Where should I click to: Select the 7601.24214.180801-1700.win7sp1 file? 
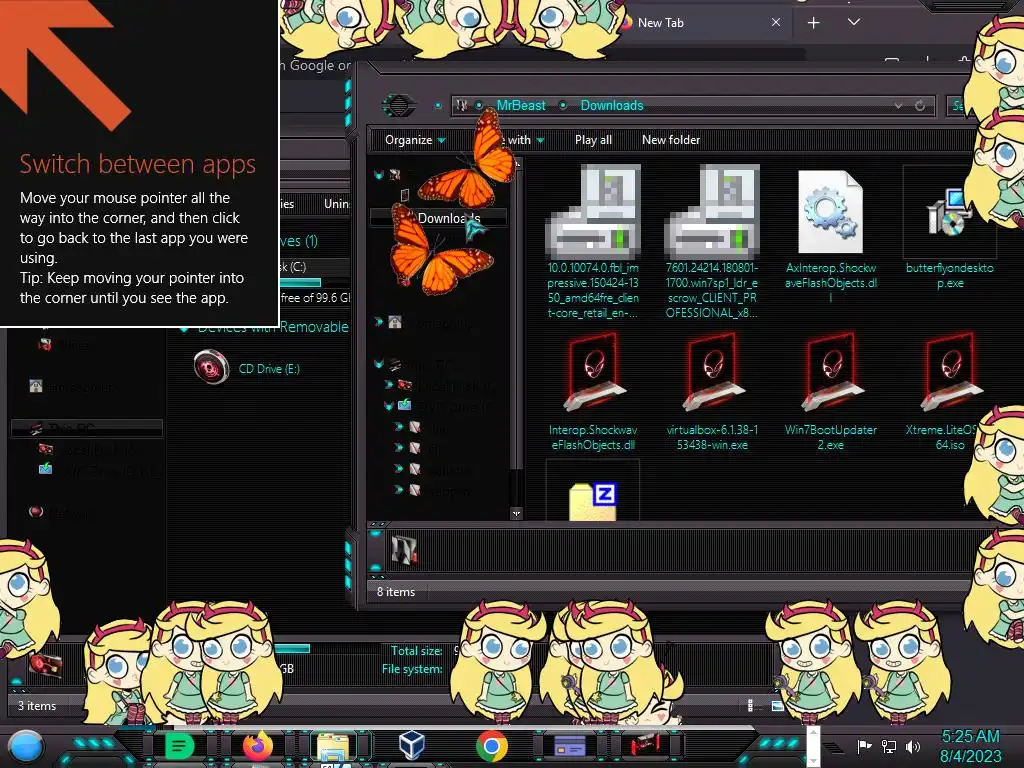(x=712, y=242)
